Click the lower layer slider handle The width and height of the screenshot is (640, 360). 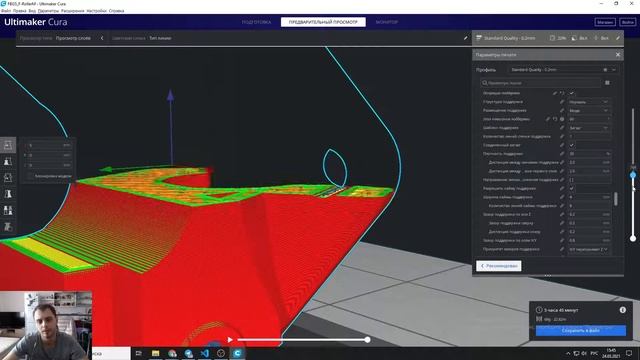pyautogui.click(x=633, y=238)
